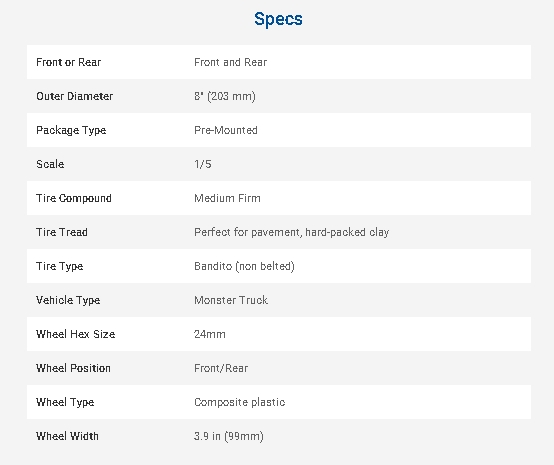Click the Front and Rear value
The height and width of the screenshot is (465, 554).
click(x=230, y=62)
